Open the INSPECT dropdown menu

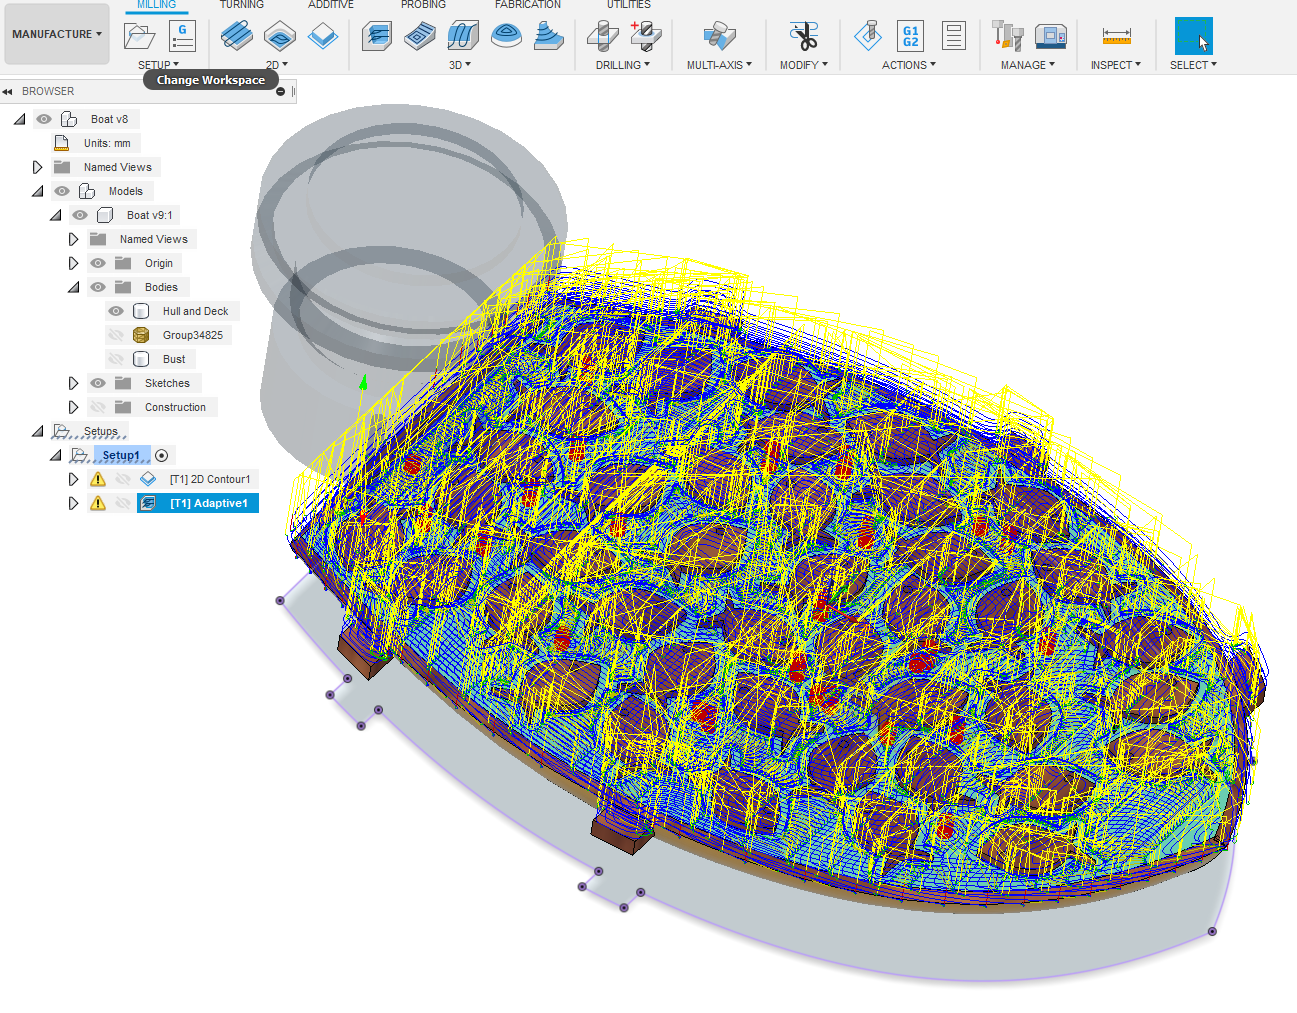[x=1116, y=65]
